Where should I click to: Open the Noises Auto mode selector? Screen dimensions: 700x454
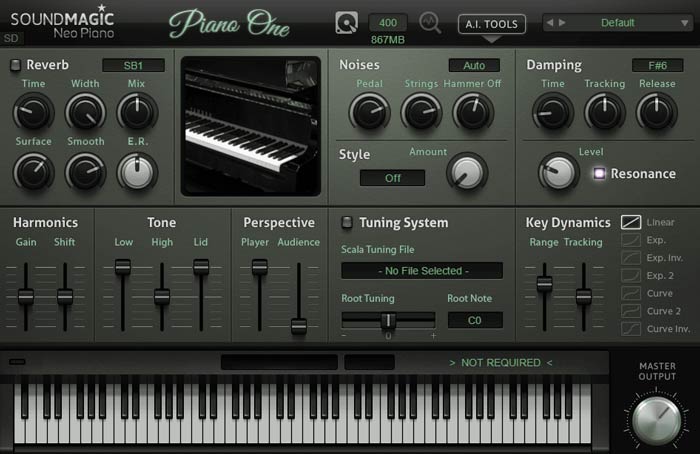point(474,65)
